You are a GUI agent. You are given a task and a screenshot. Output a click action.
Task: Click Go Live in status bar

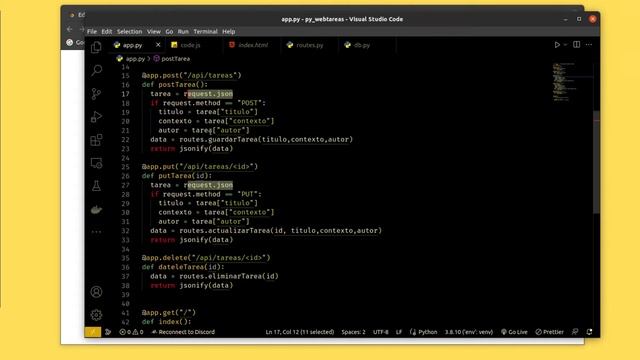pos(514,332)
